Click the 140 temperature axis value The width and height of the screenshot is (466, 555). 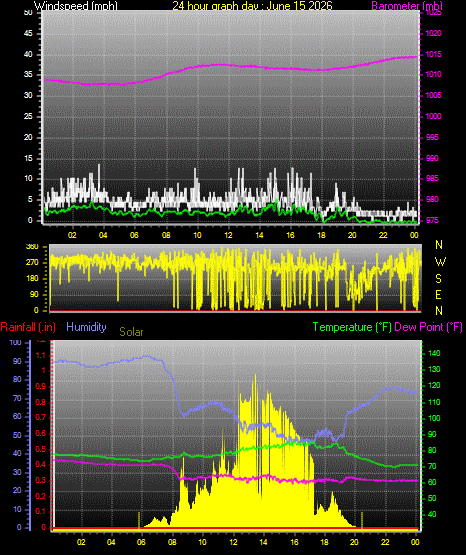[x=434, y=353]
